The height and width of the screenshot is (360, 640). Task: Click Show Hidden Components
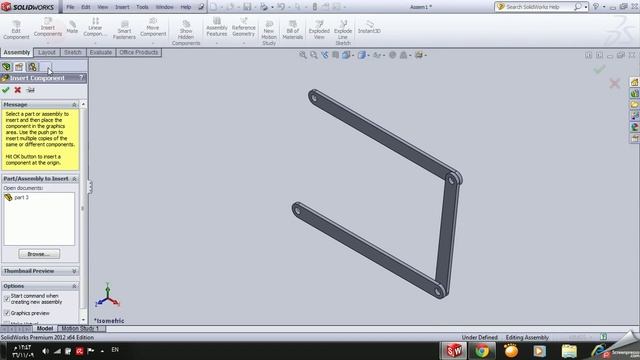[186, 32]
